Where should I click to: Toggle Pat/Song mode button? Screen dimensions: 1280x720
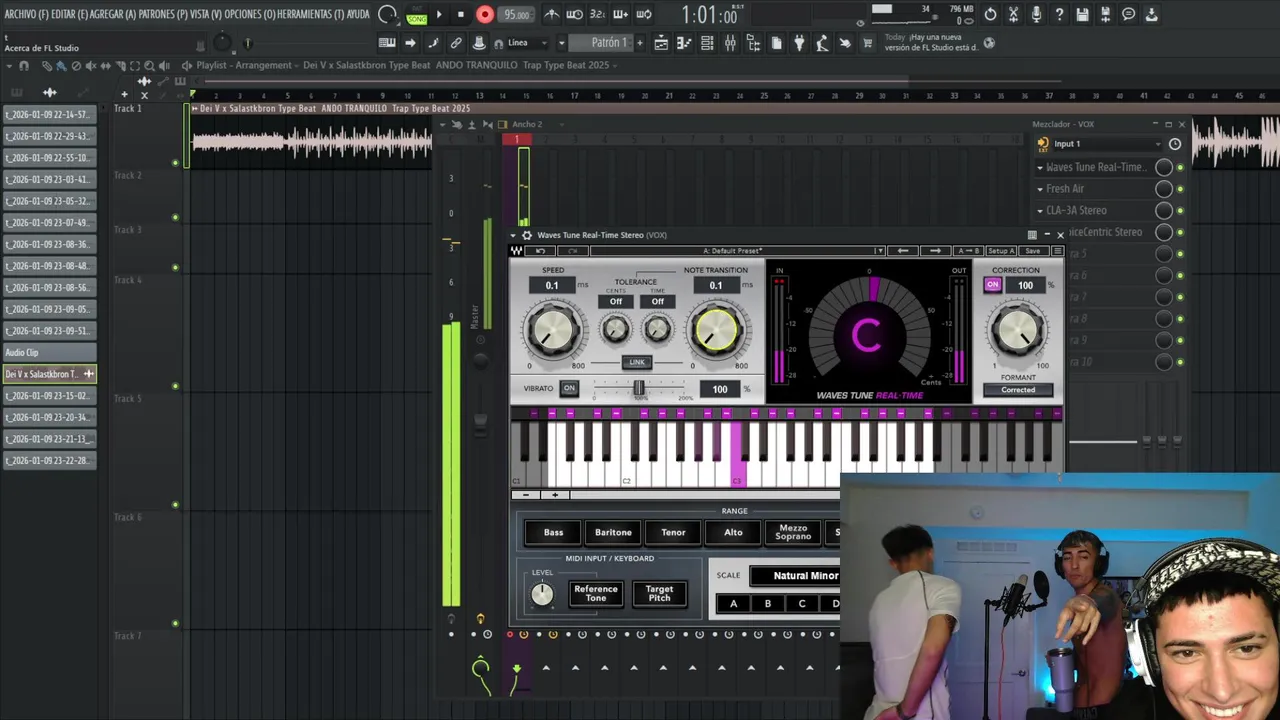[x=416, y=15]
